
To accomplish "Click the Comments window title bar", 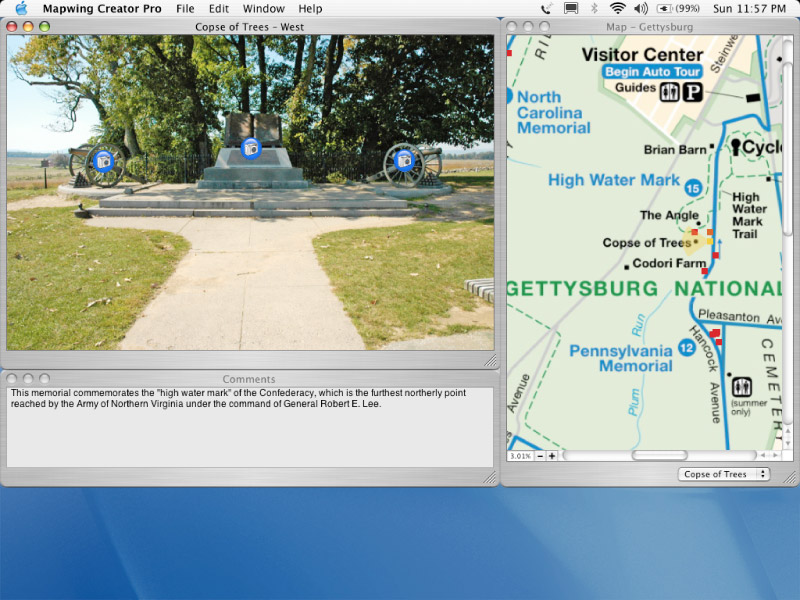I will point(249,379).
